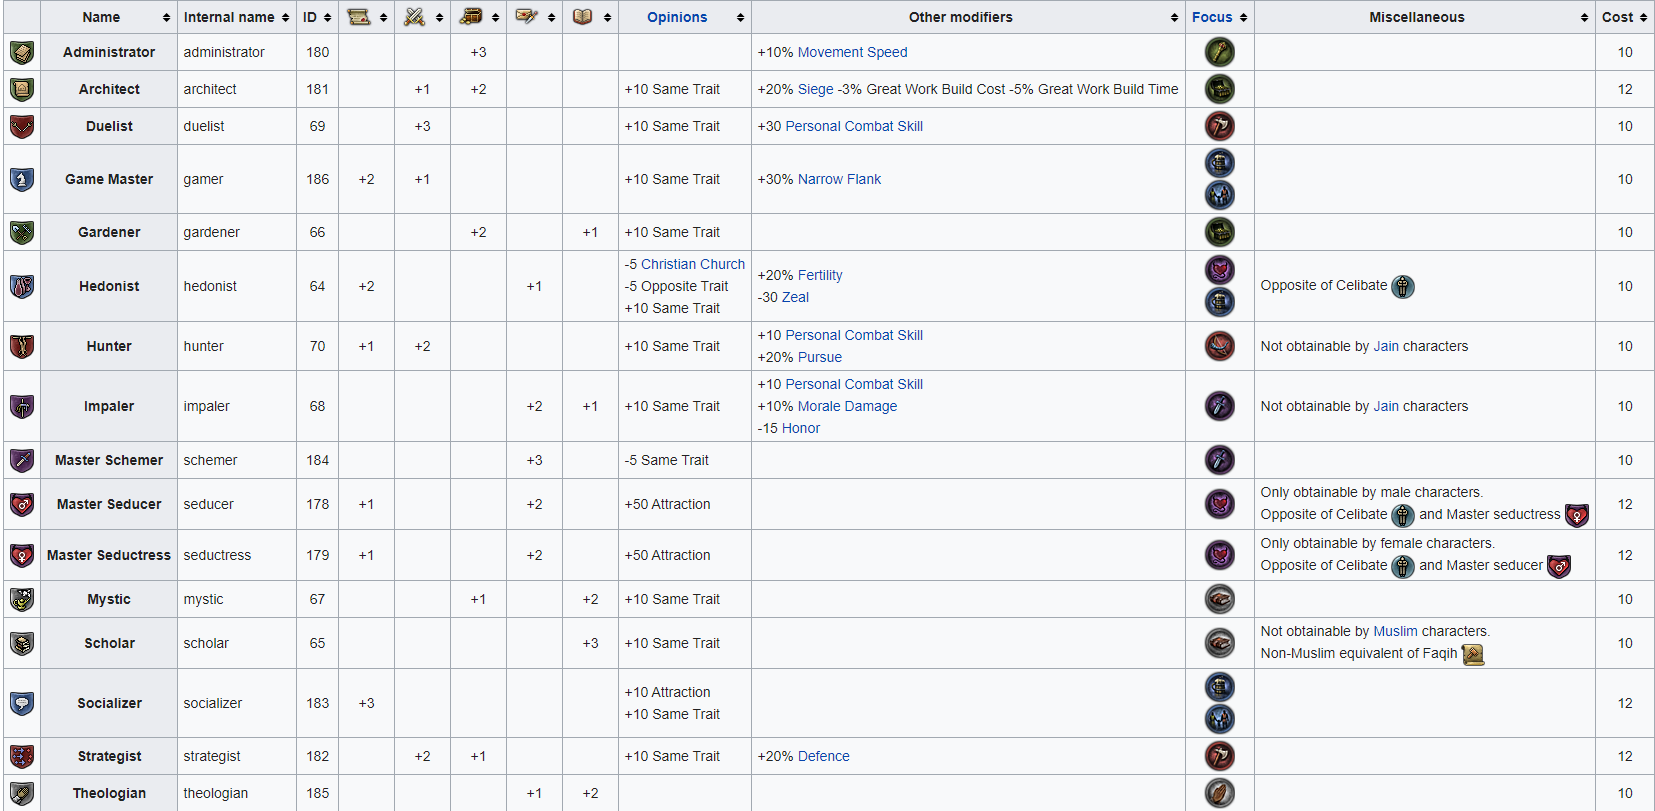Click the focus icon in Theologian row

tap(1219, 793)
